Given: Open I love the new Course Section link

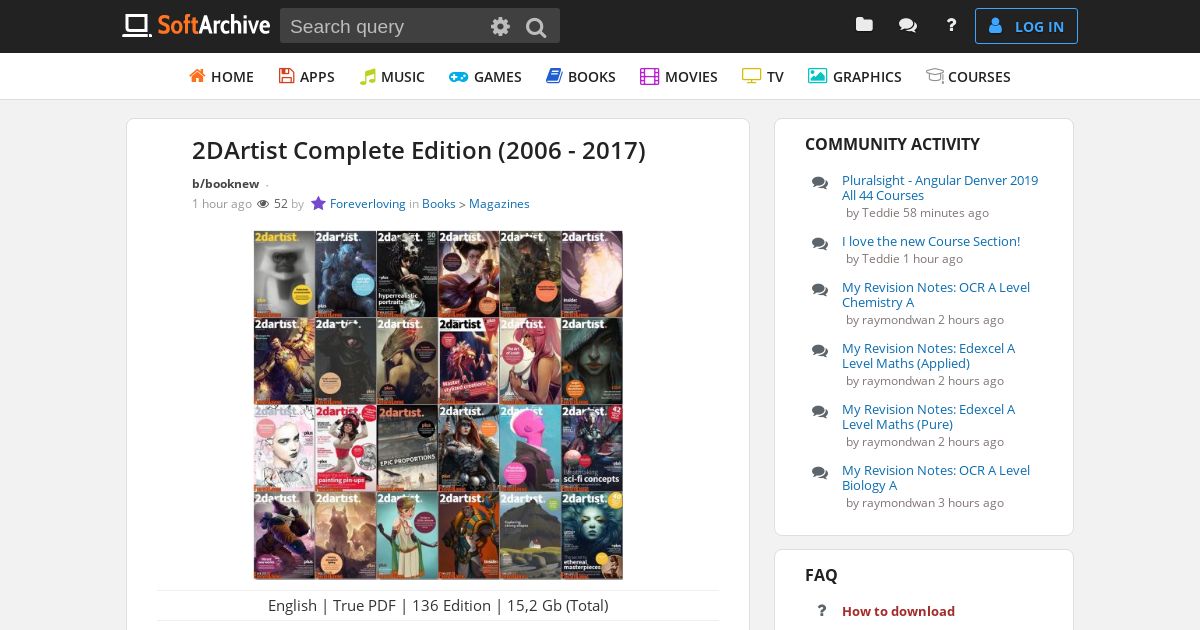Looking at the screenshot, I should 931,241.
